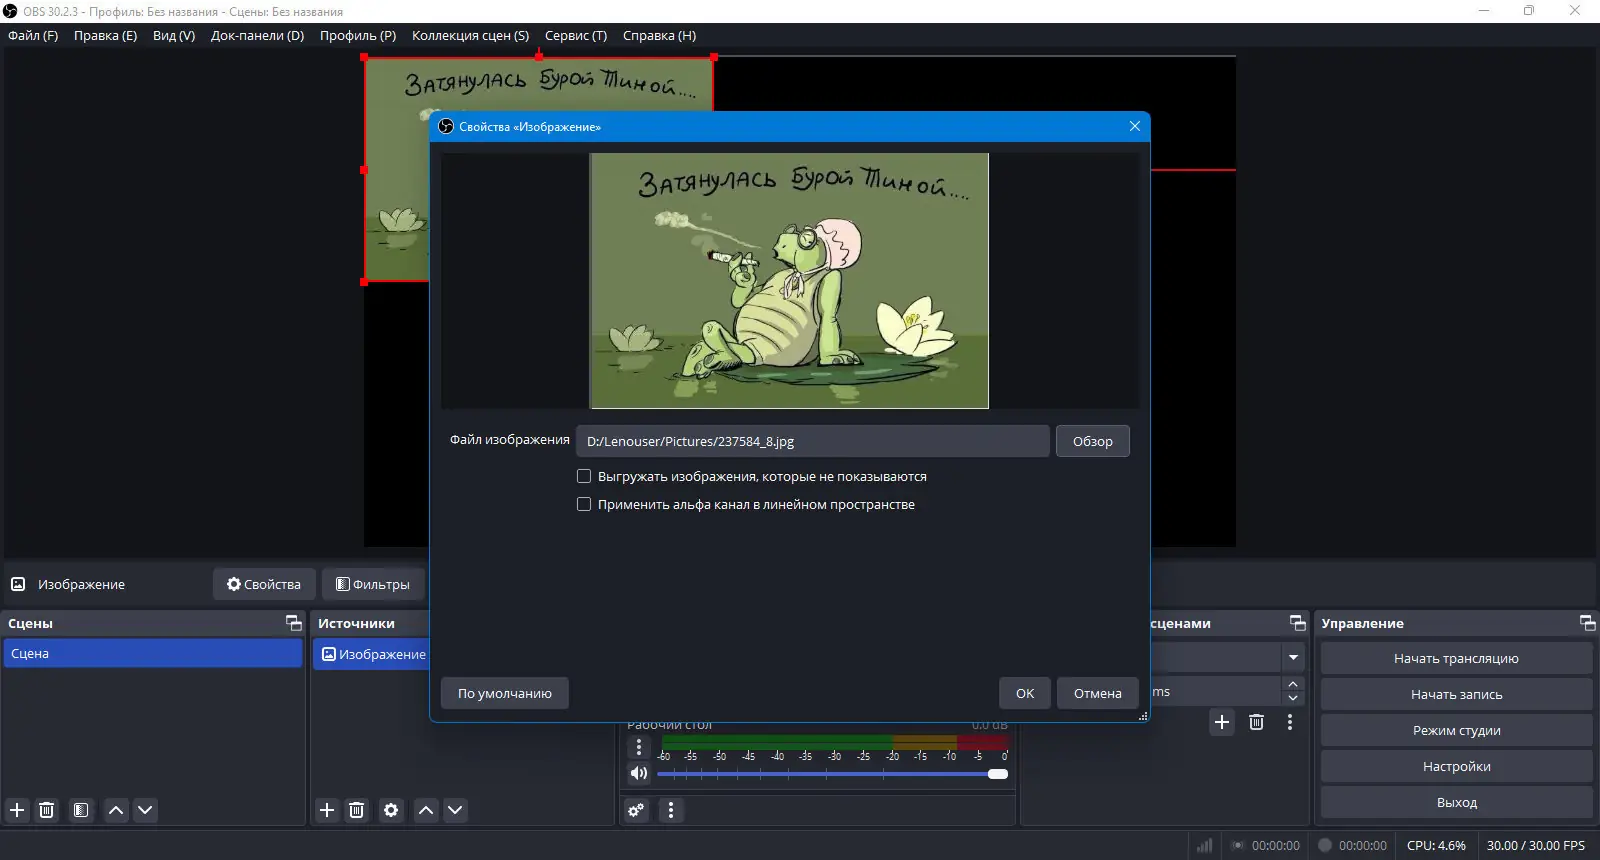This screenshot has width=1600, height=860.
Task: Click the OBS logo in the title bar
Action: click(x=10, y=11)
